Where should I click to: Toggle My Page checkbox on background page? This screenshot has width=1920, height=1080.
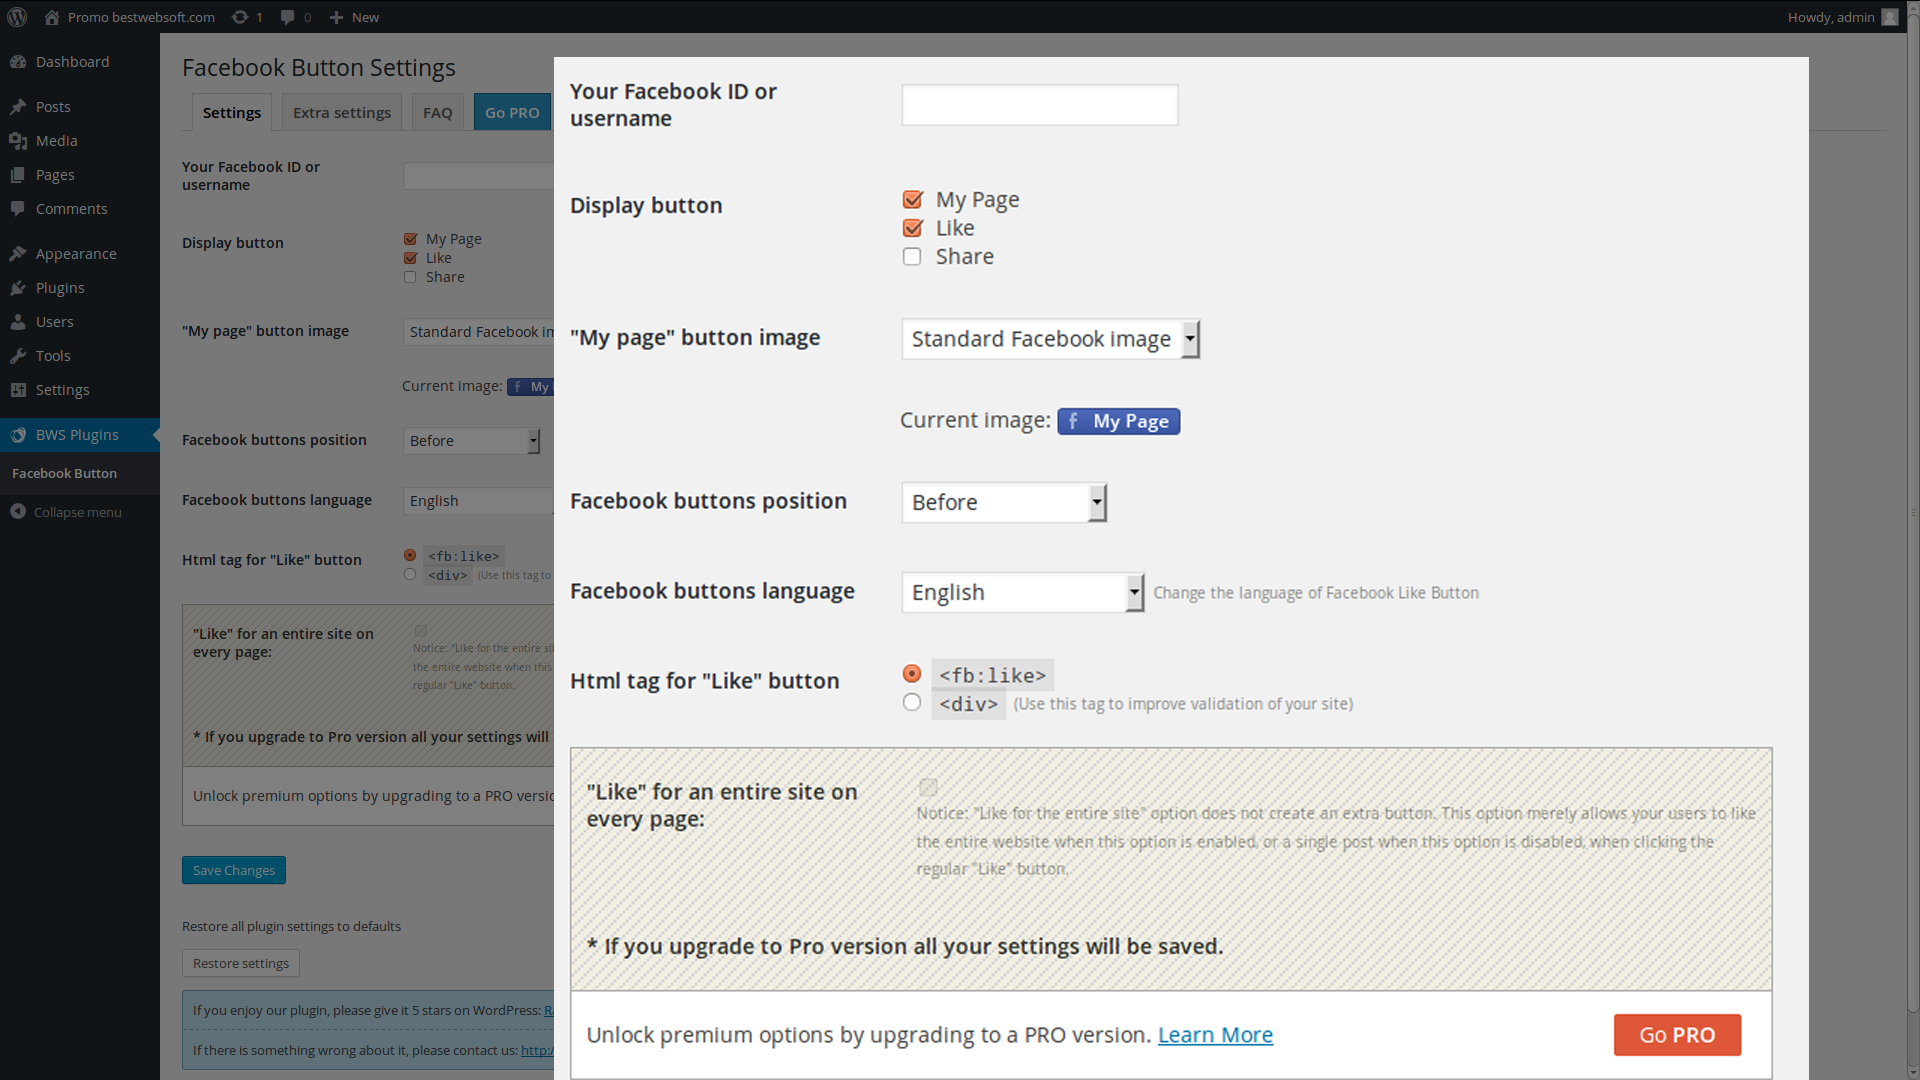(x=410, y=239)
